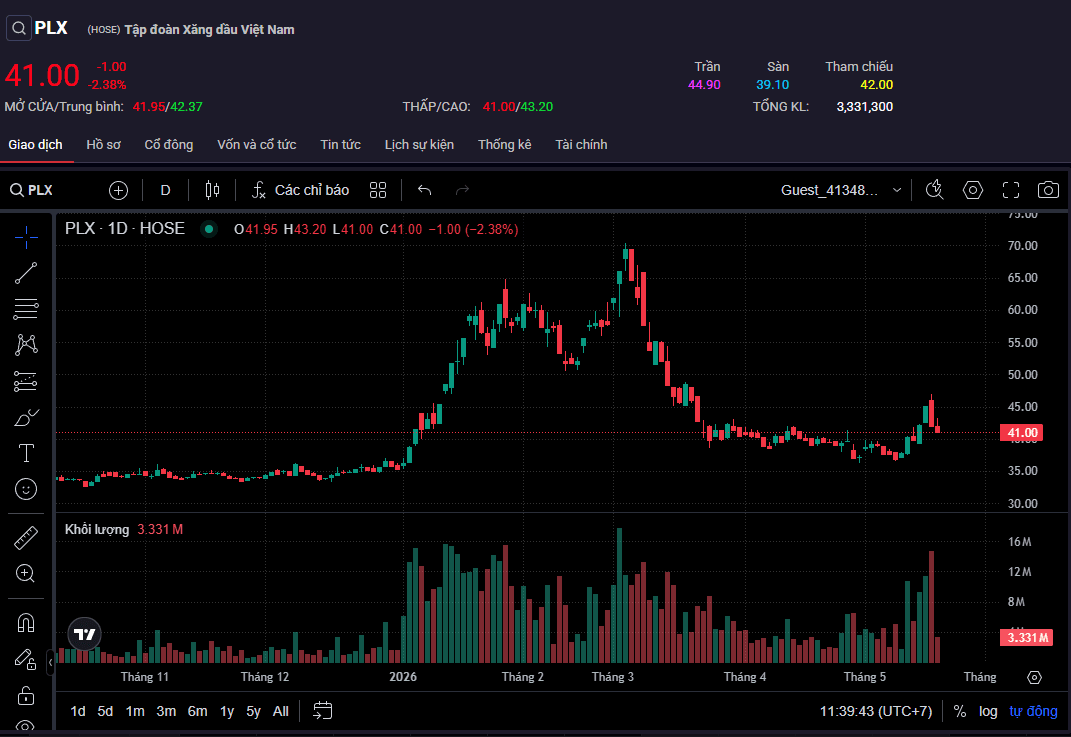Open indicator templates grid icon

(x=378, y=191)
